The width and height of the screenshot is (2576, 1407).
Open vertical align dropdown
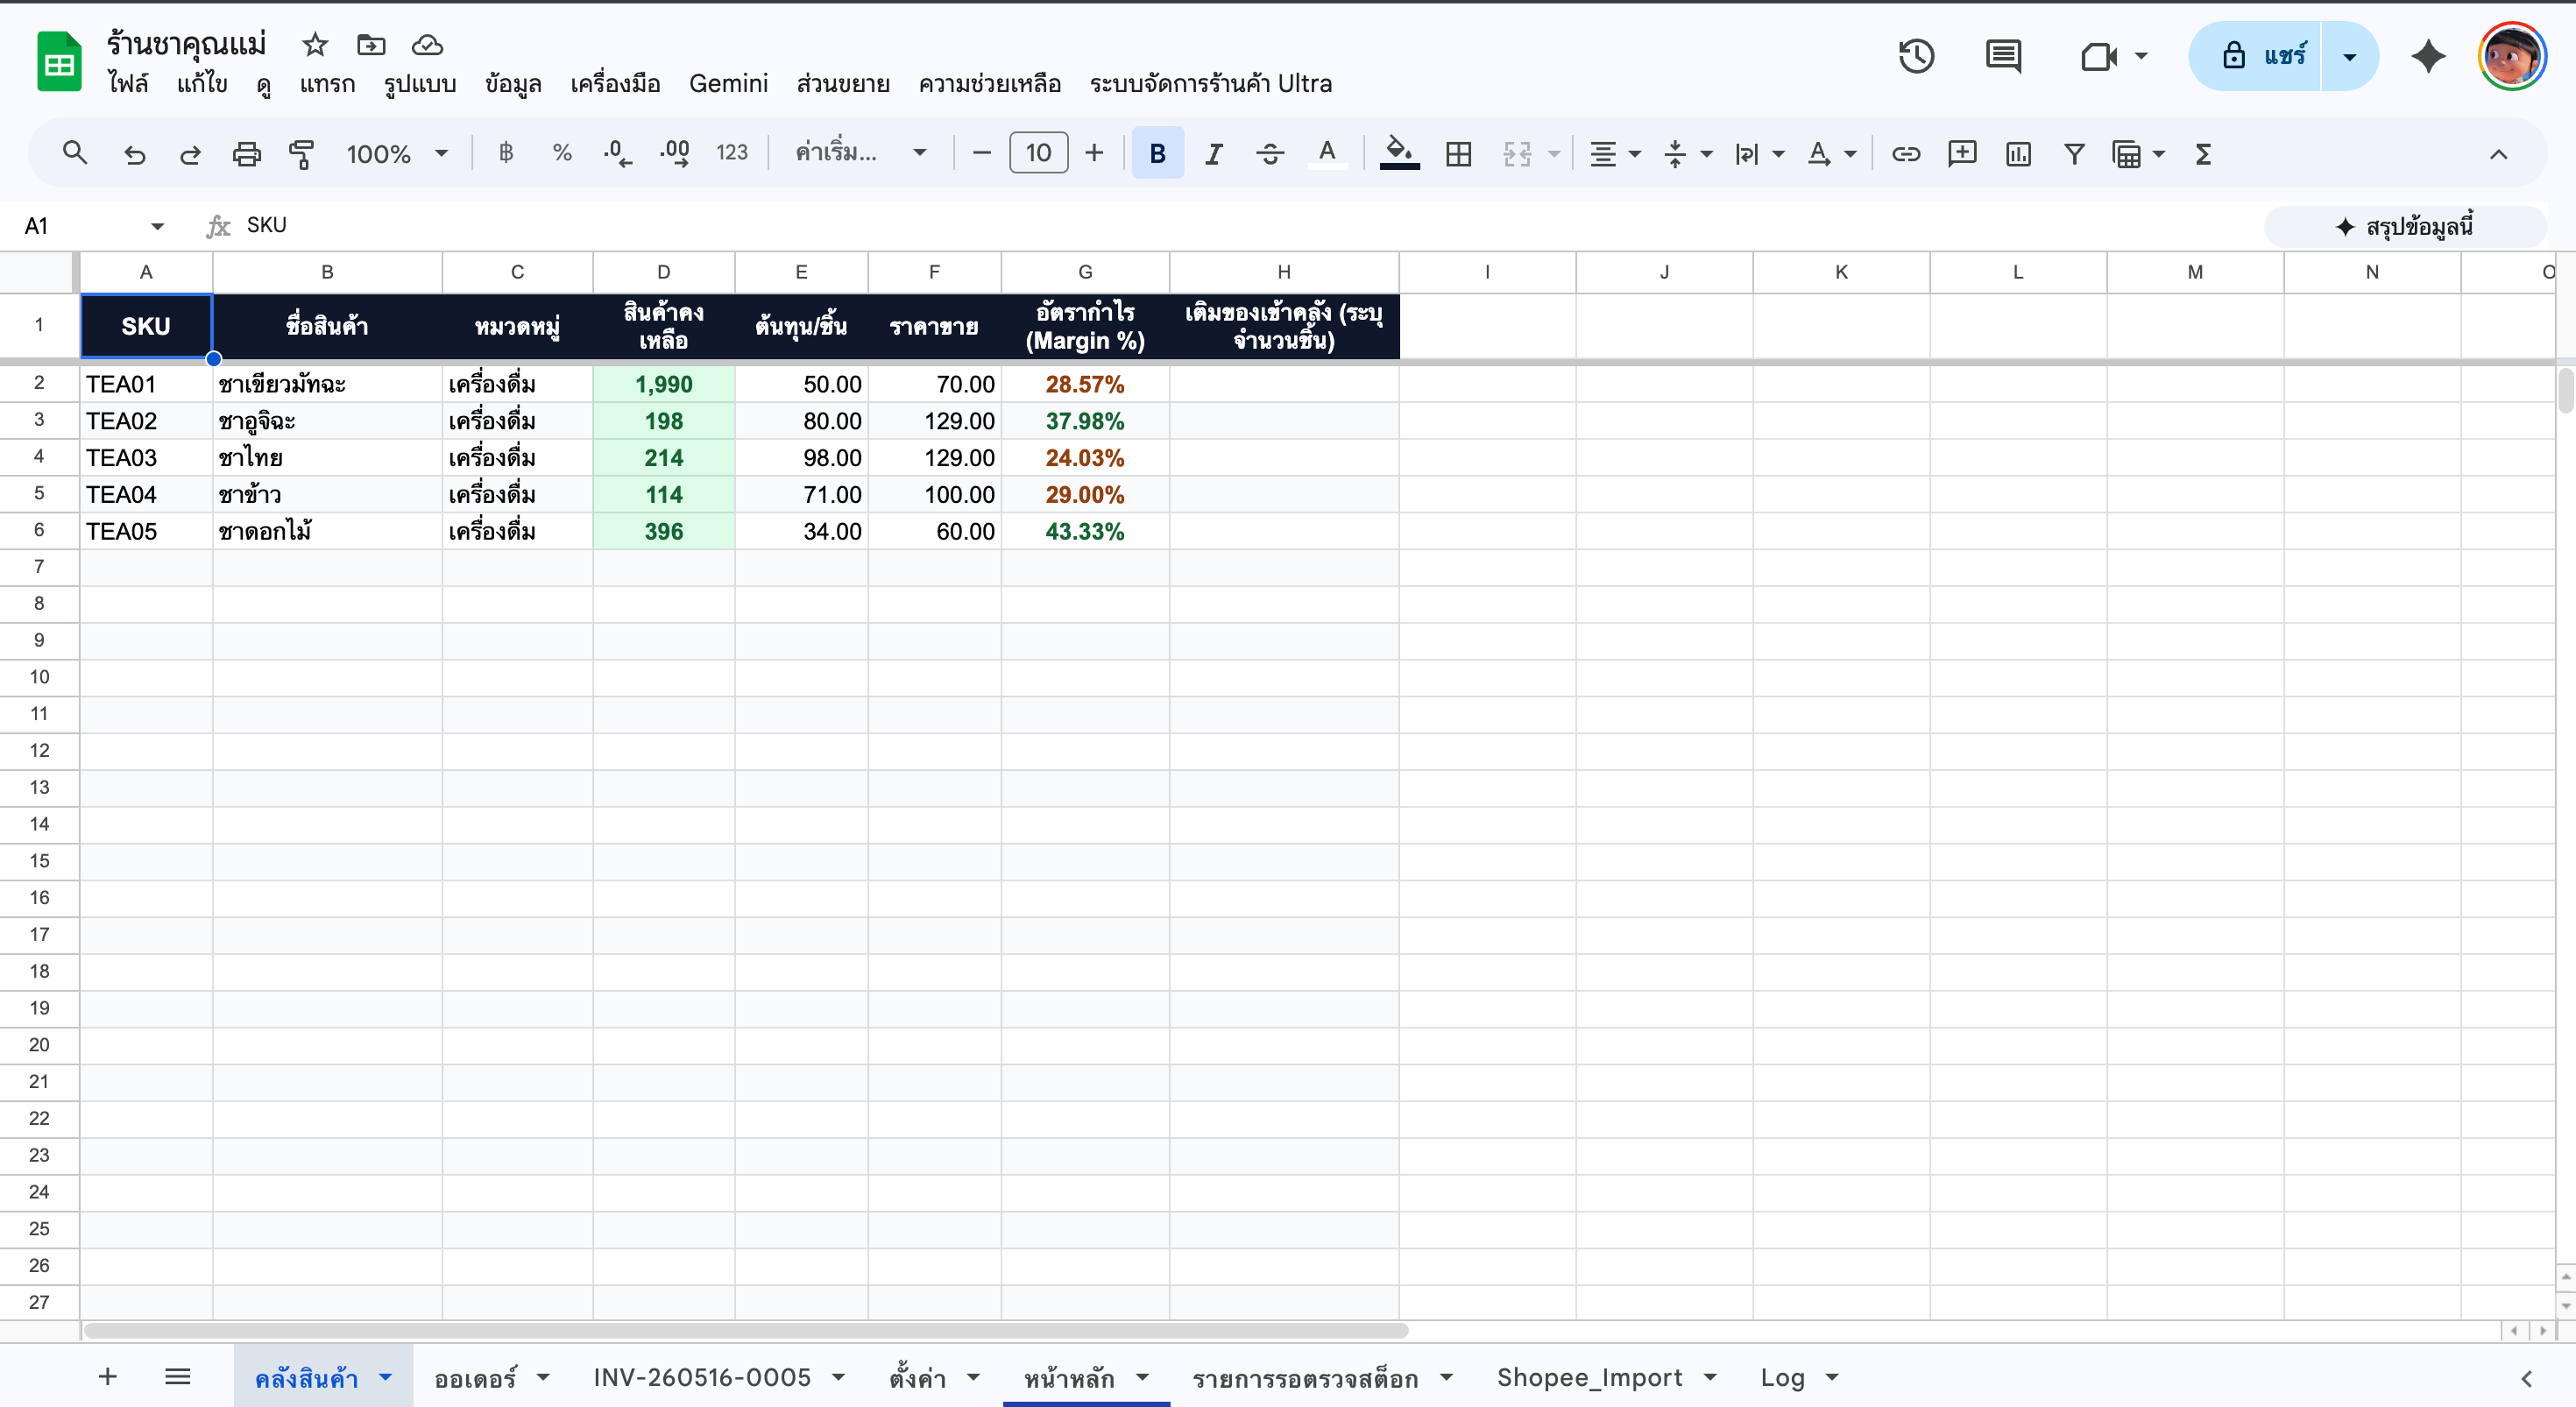click(x=1687, y=153)
